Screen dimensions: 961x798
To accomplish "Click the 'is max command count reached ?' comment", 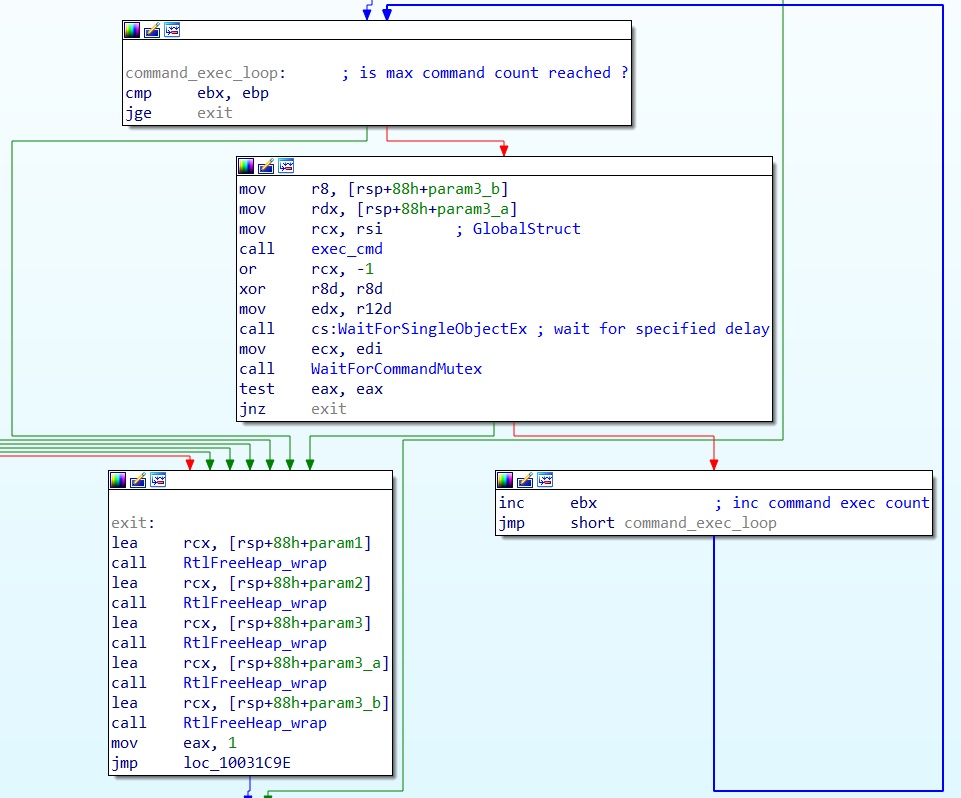I will (x=485, y=73).
